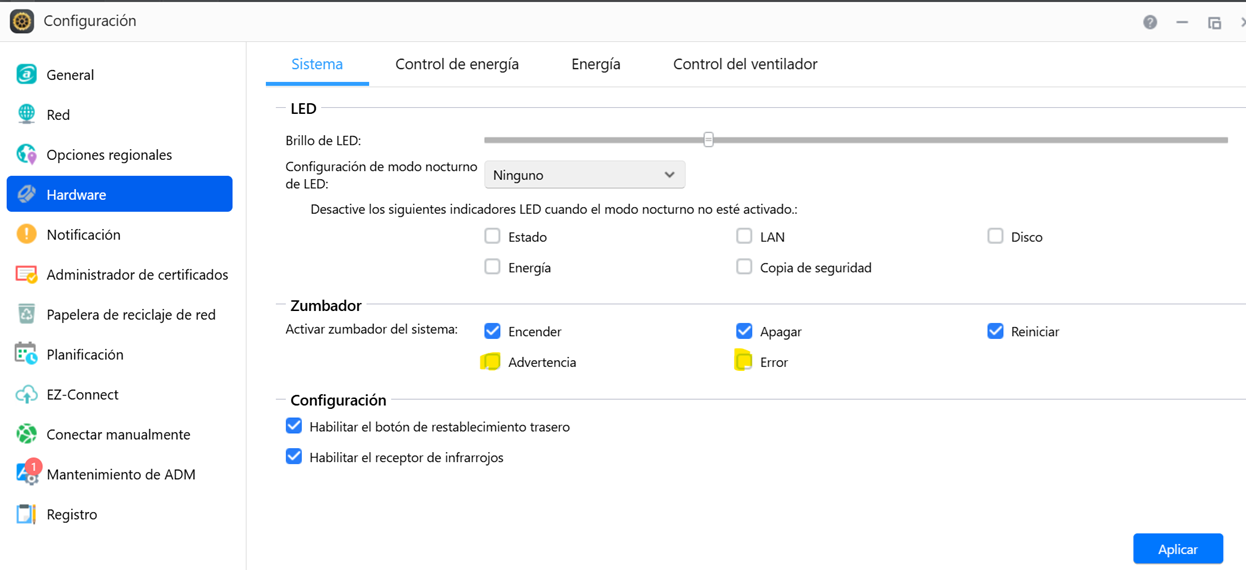Click the Red network globe icon
The image size is (1246, 570).
pyautogui.click(x=26, y=114)
